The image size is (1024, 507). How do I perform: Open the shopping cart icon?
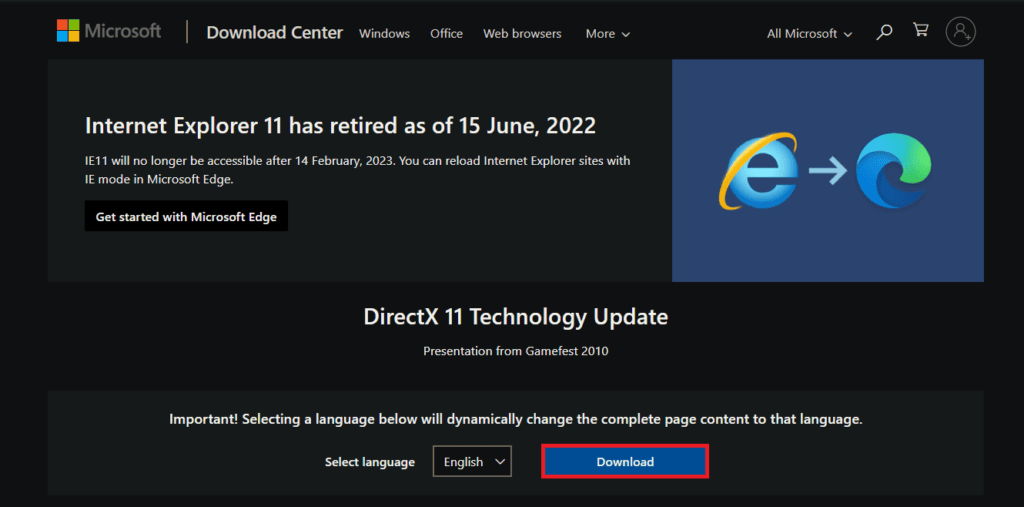(x=921, y=31)
